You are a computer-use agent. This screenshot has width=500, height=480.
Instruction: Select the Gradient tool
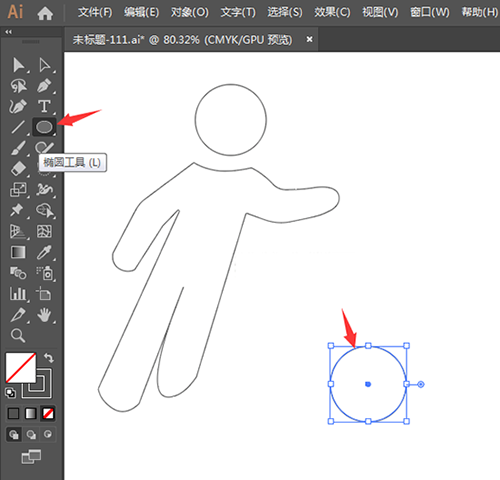[18, 252]
